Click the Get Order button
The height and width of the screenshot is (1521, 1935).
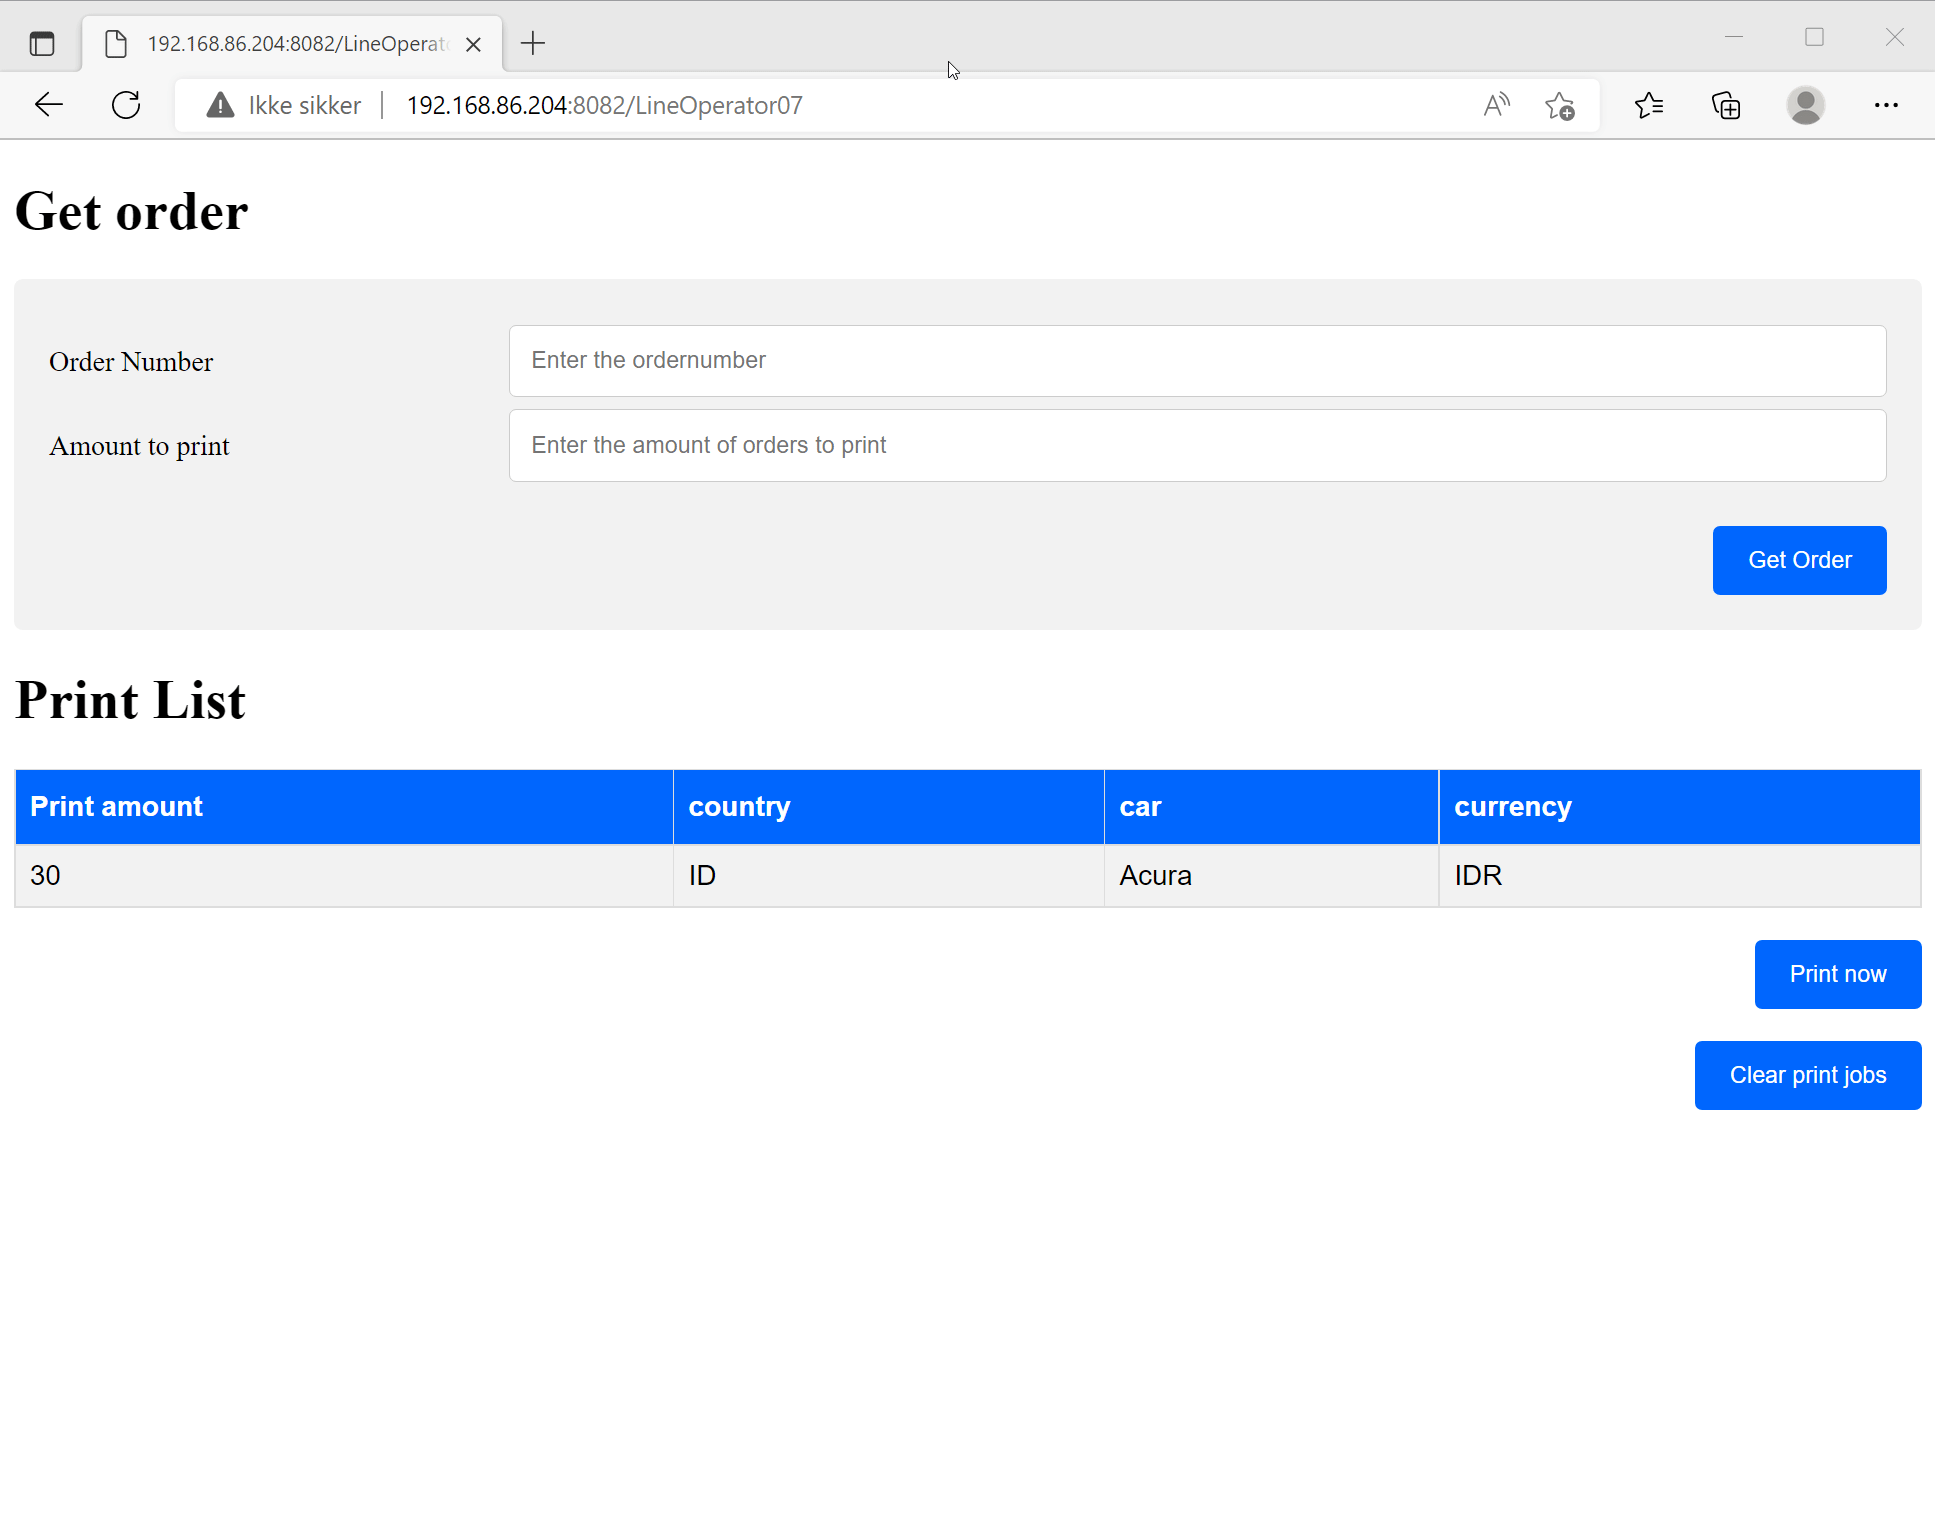click(x=1799, y=560)
